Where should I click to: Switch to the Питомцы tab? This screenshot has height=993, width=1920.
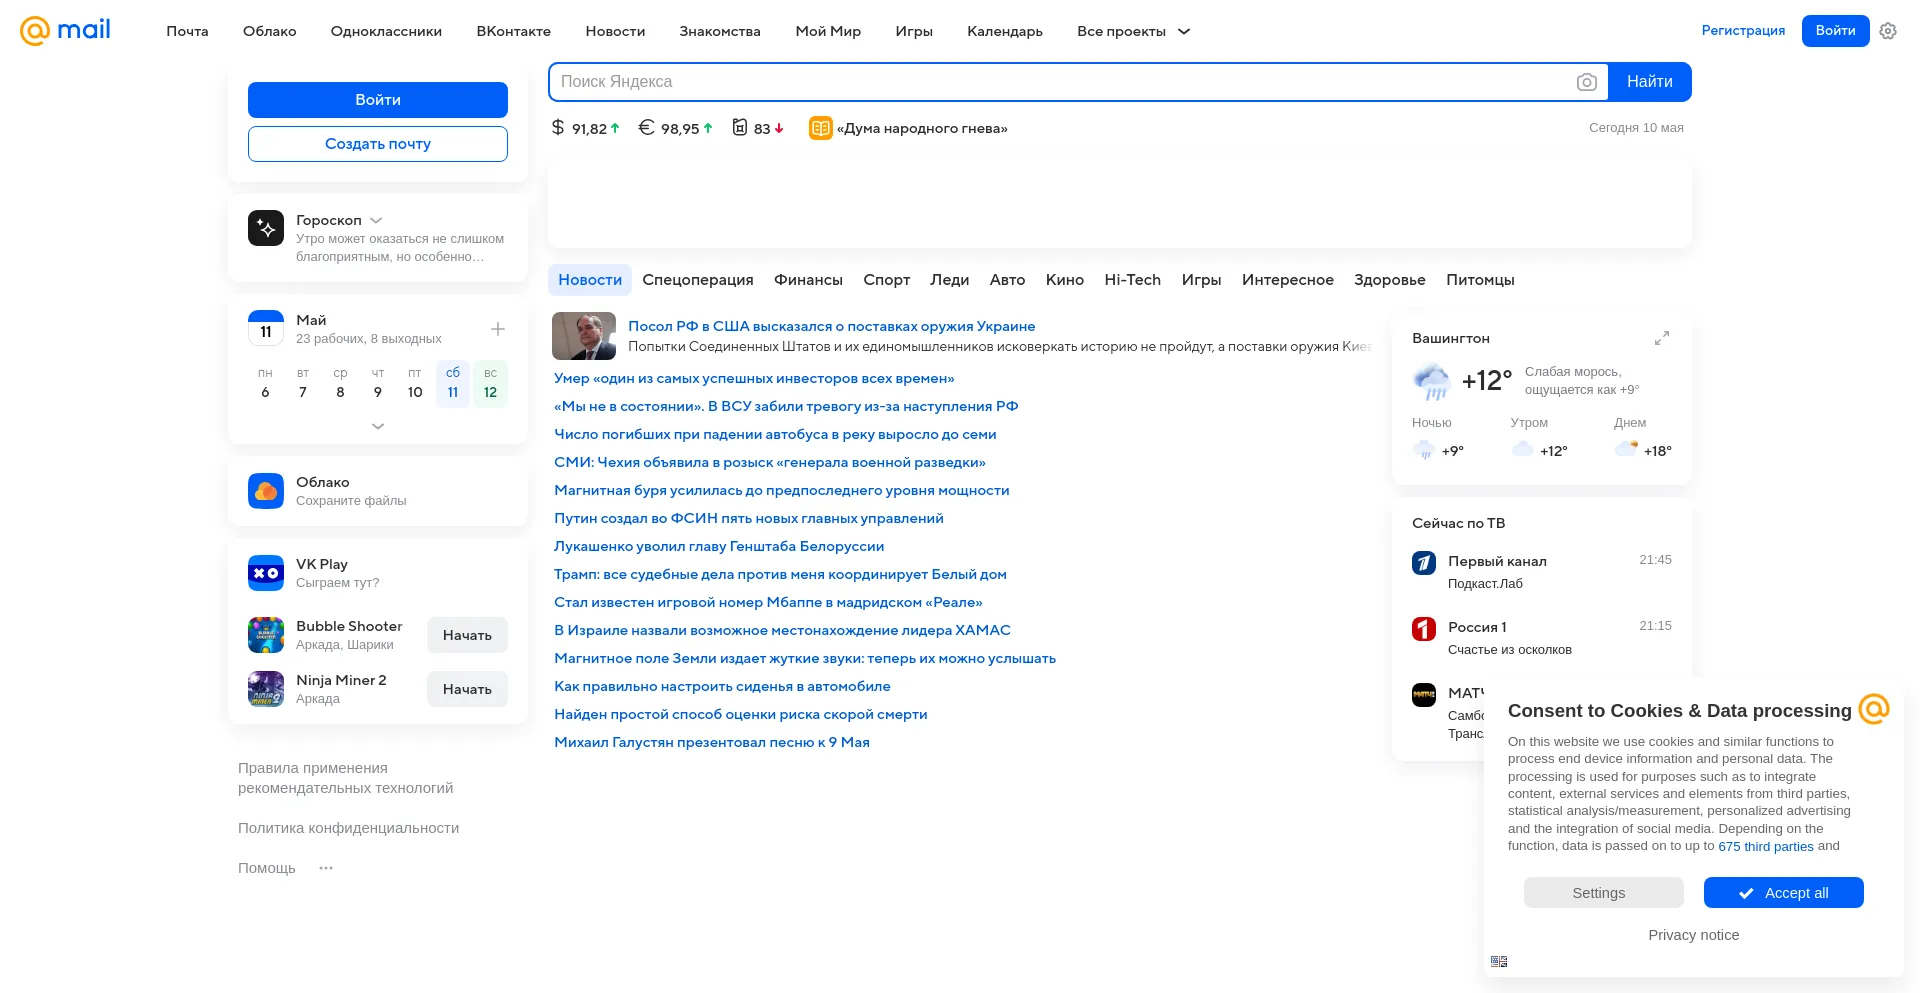coord(1480,280)
